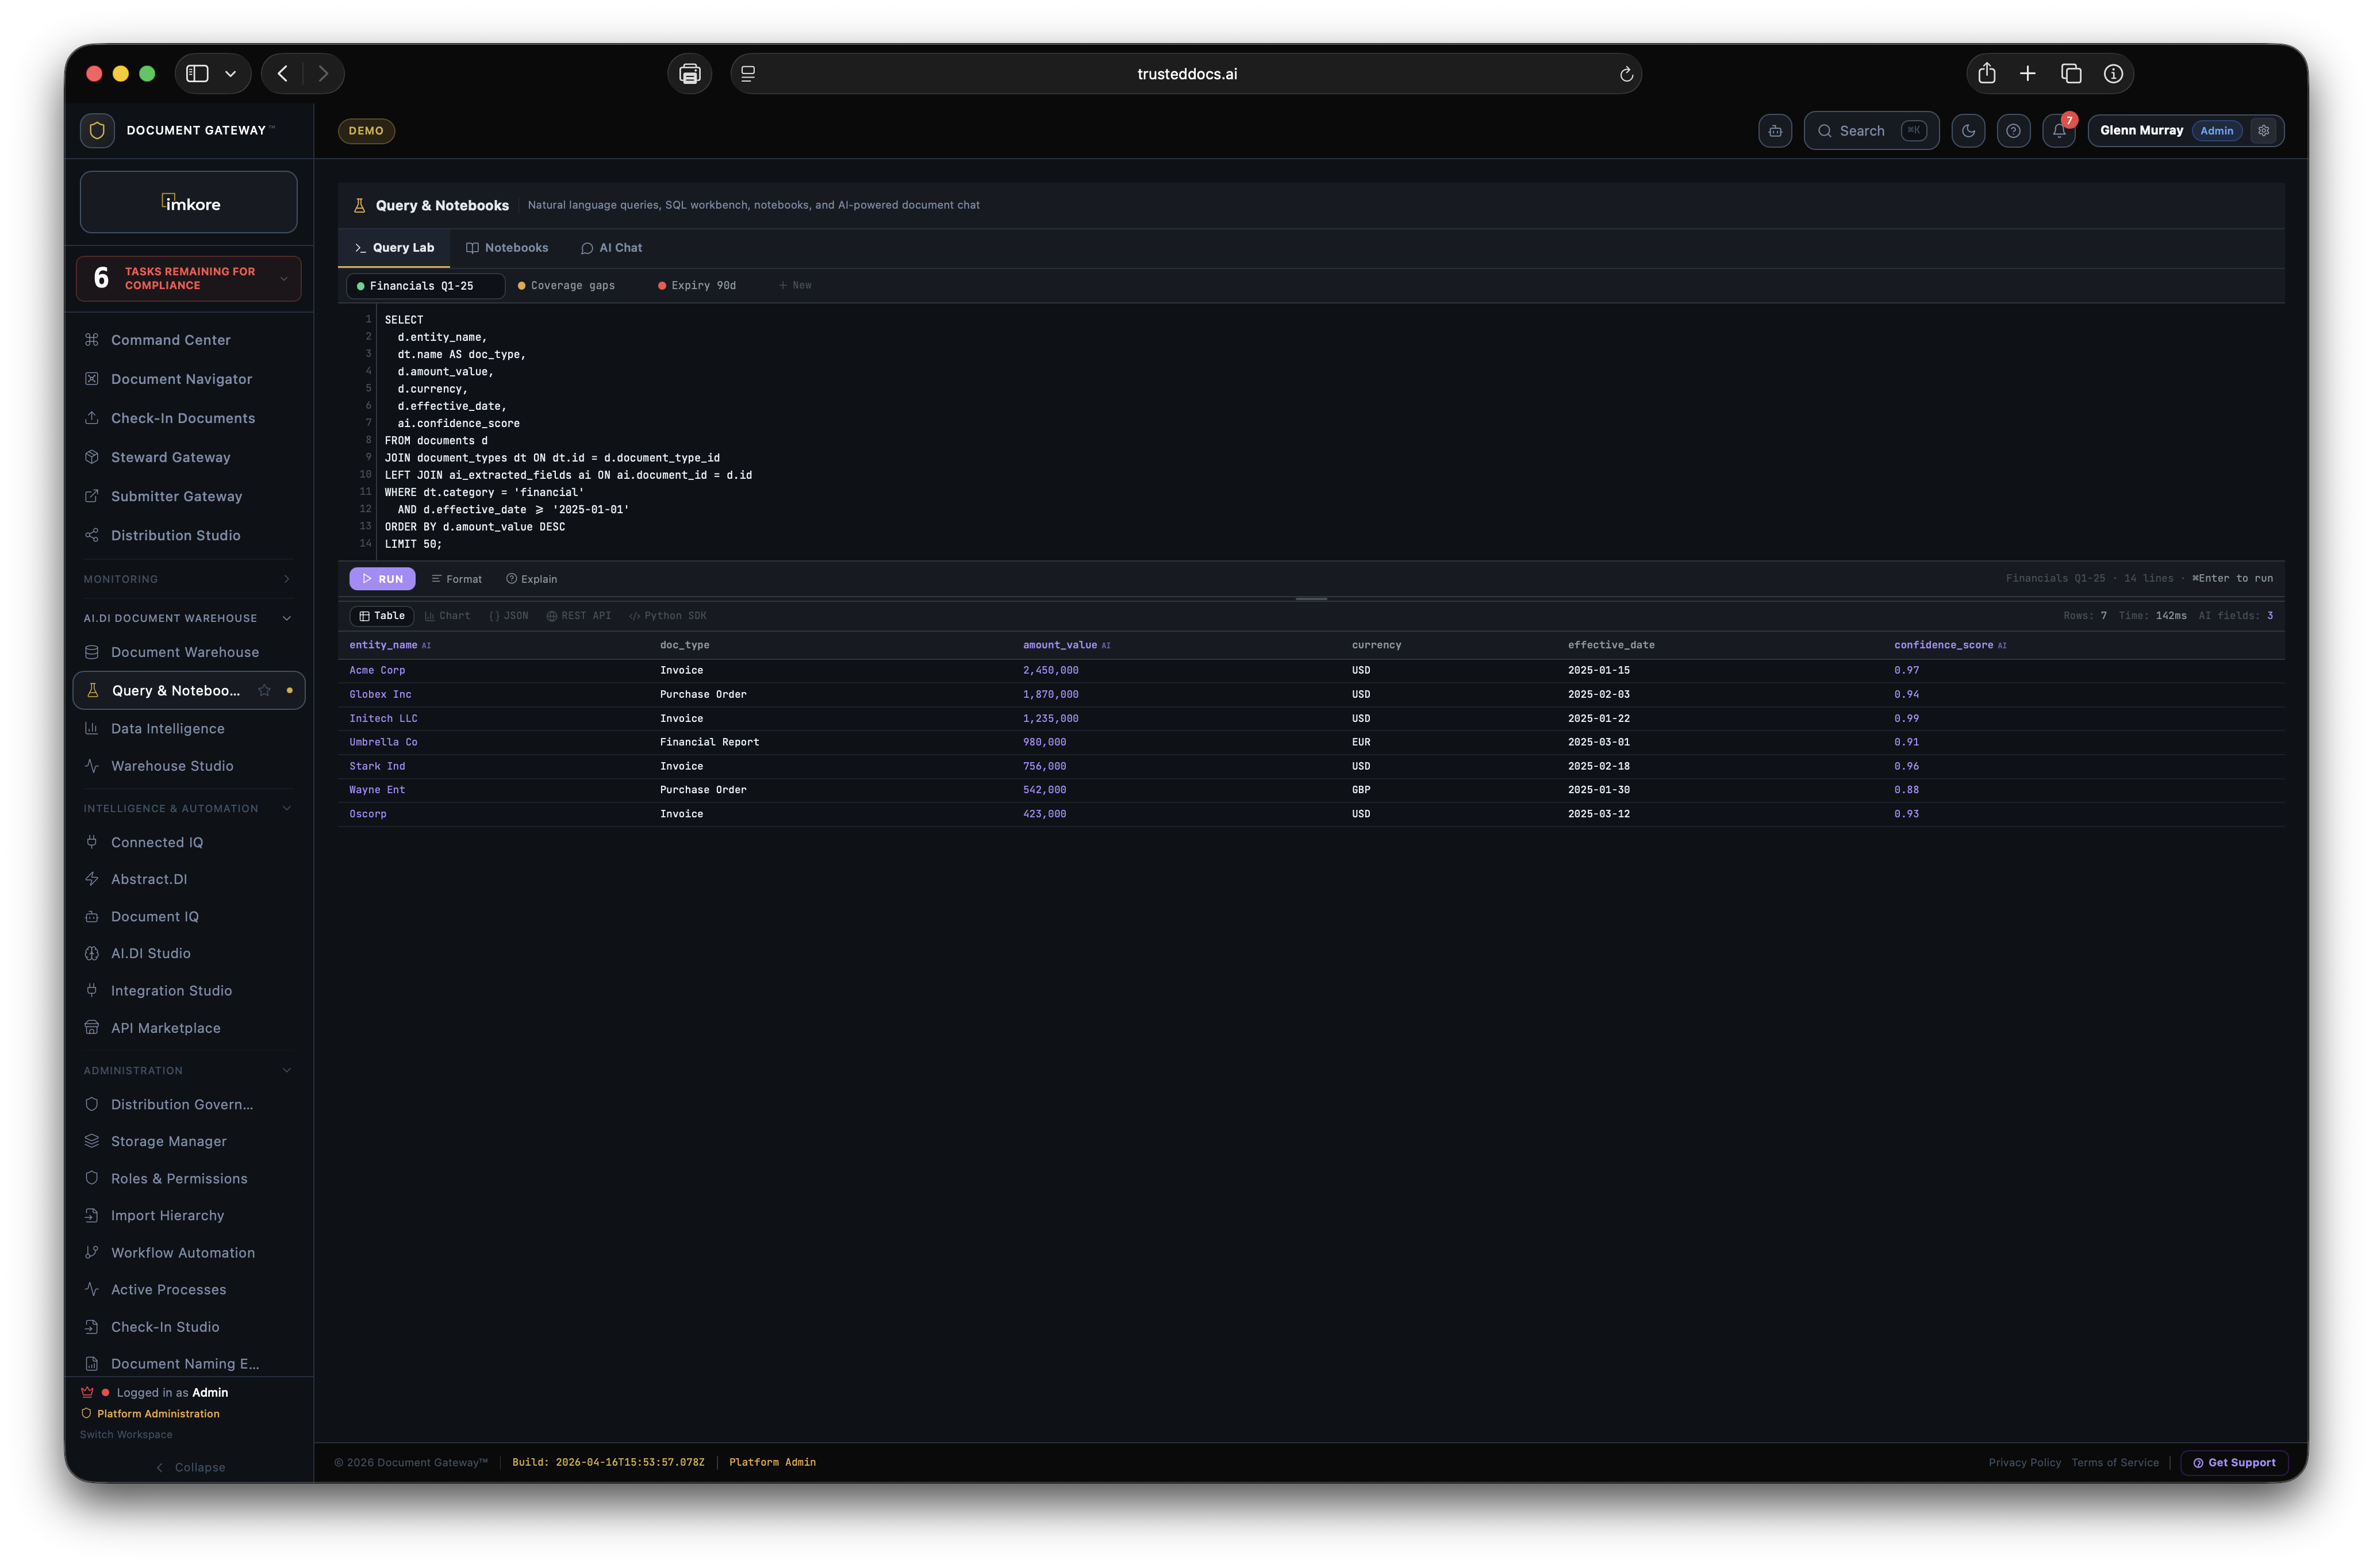
Task: Select the Expiry 90d query tab
Action: (x=697, y=286)
